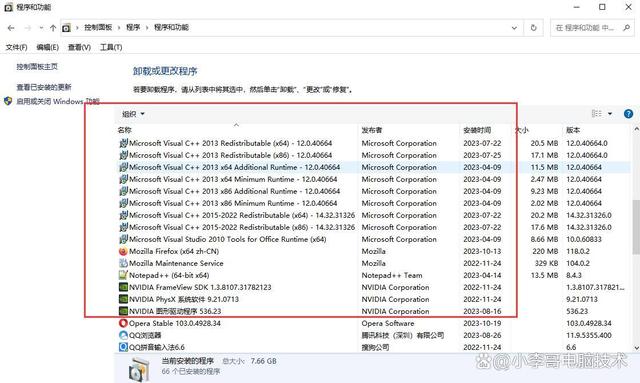Click the back navigation arrow
The width and height of the screenshot is (640, 383).
(x=11, y=28)
